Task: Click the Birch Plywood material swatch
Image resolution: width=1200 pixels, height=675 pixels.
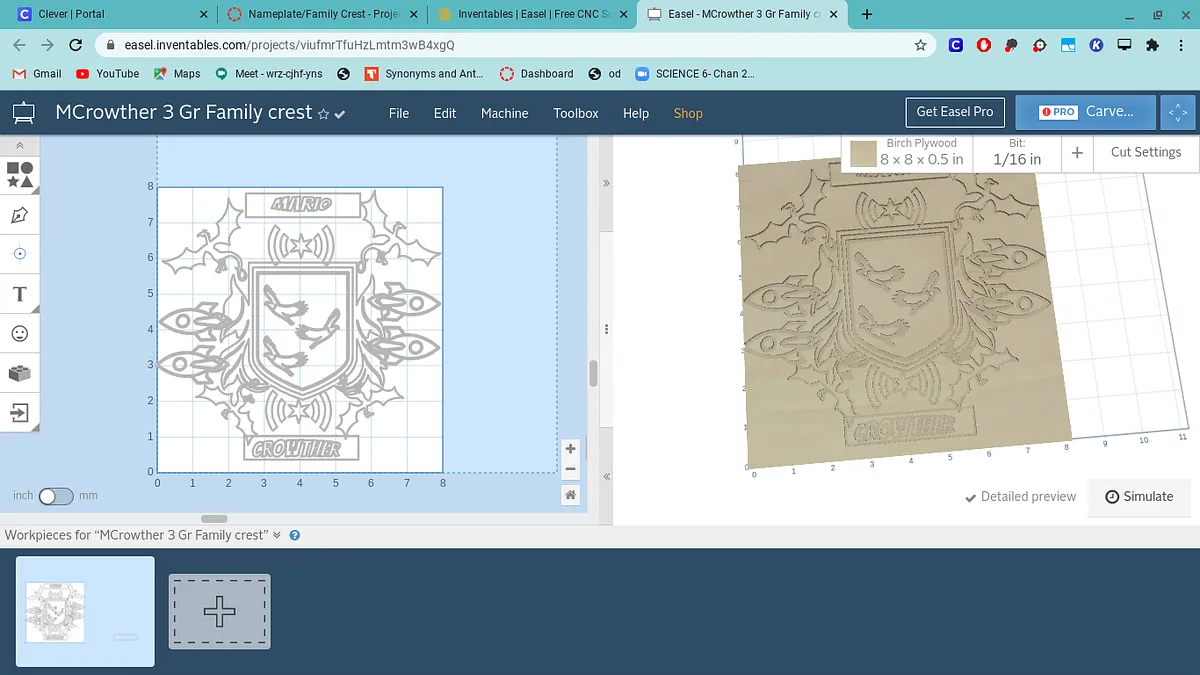Action: point(863,154)
